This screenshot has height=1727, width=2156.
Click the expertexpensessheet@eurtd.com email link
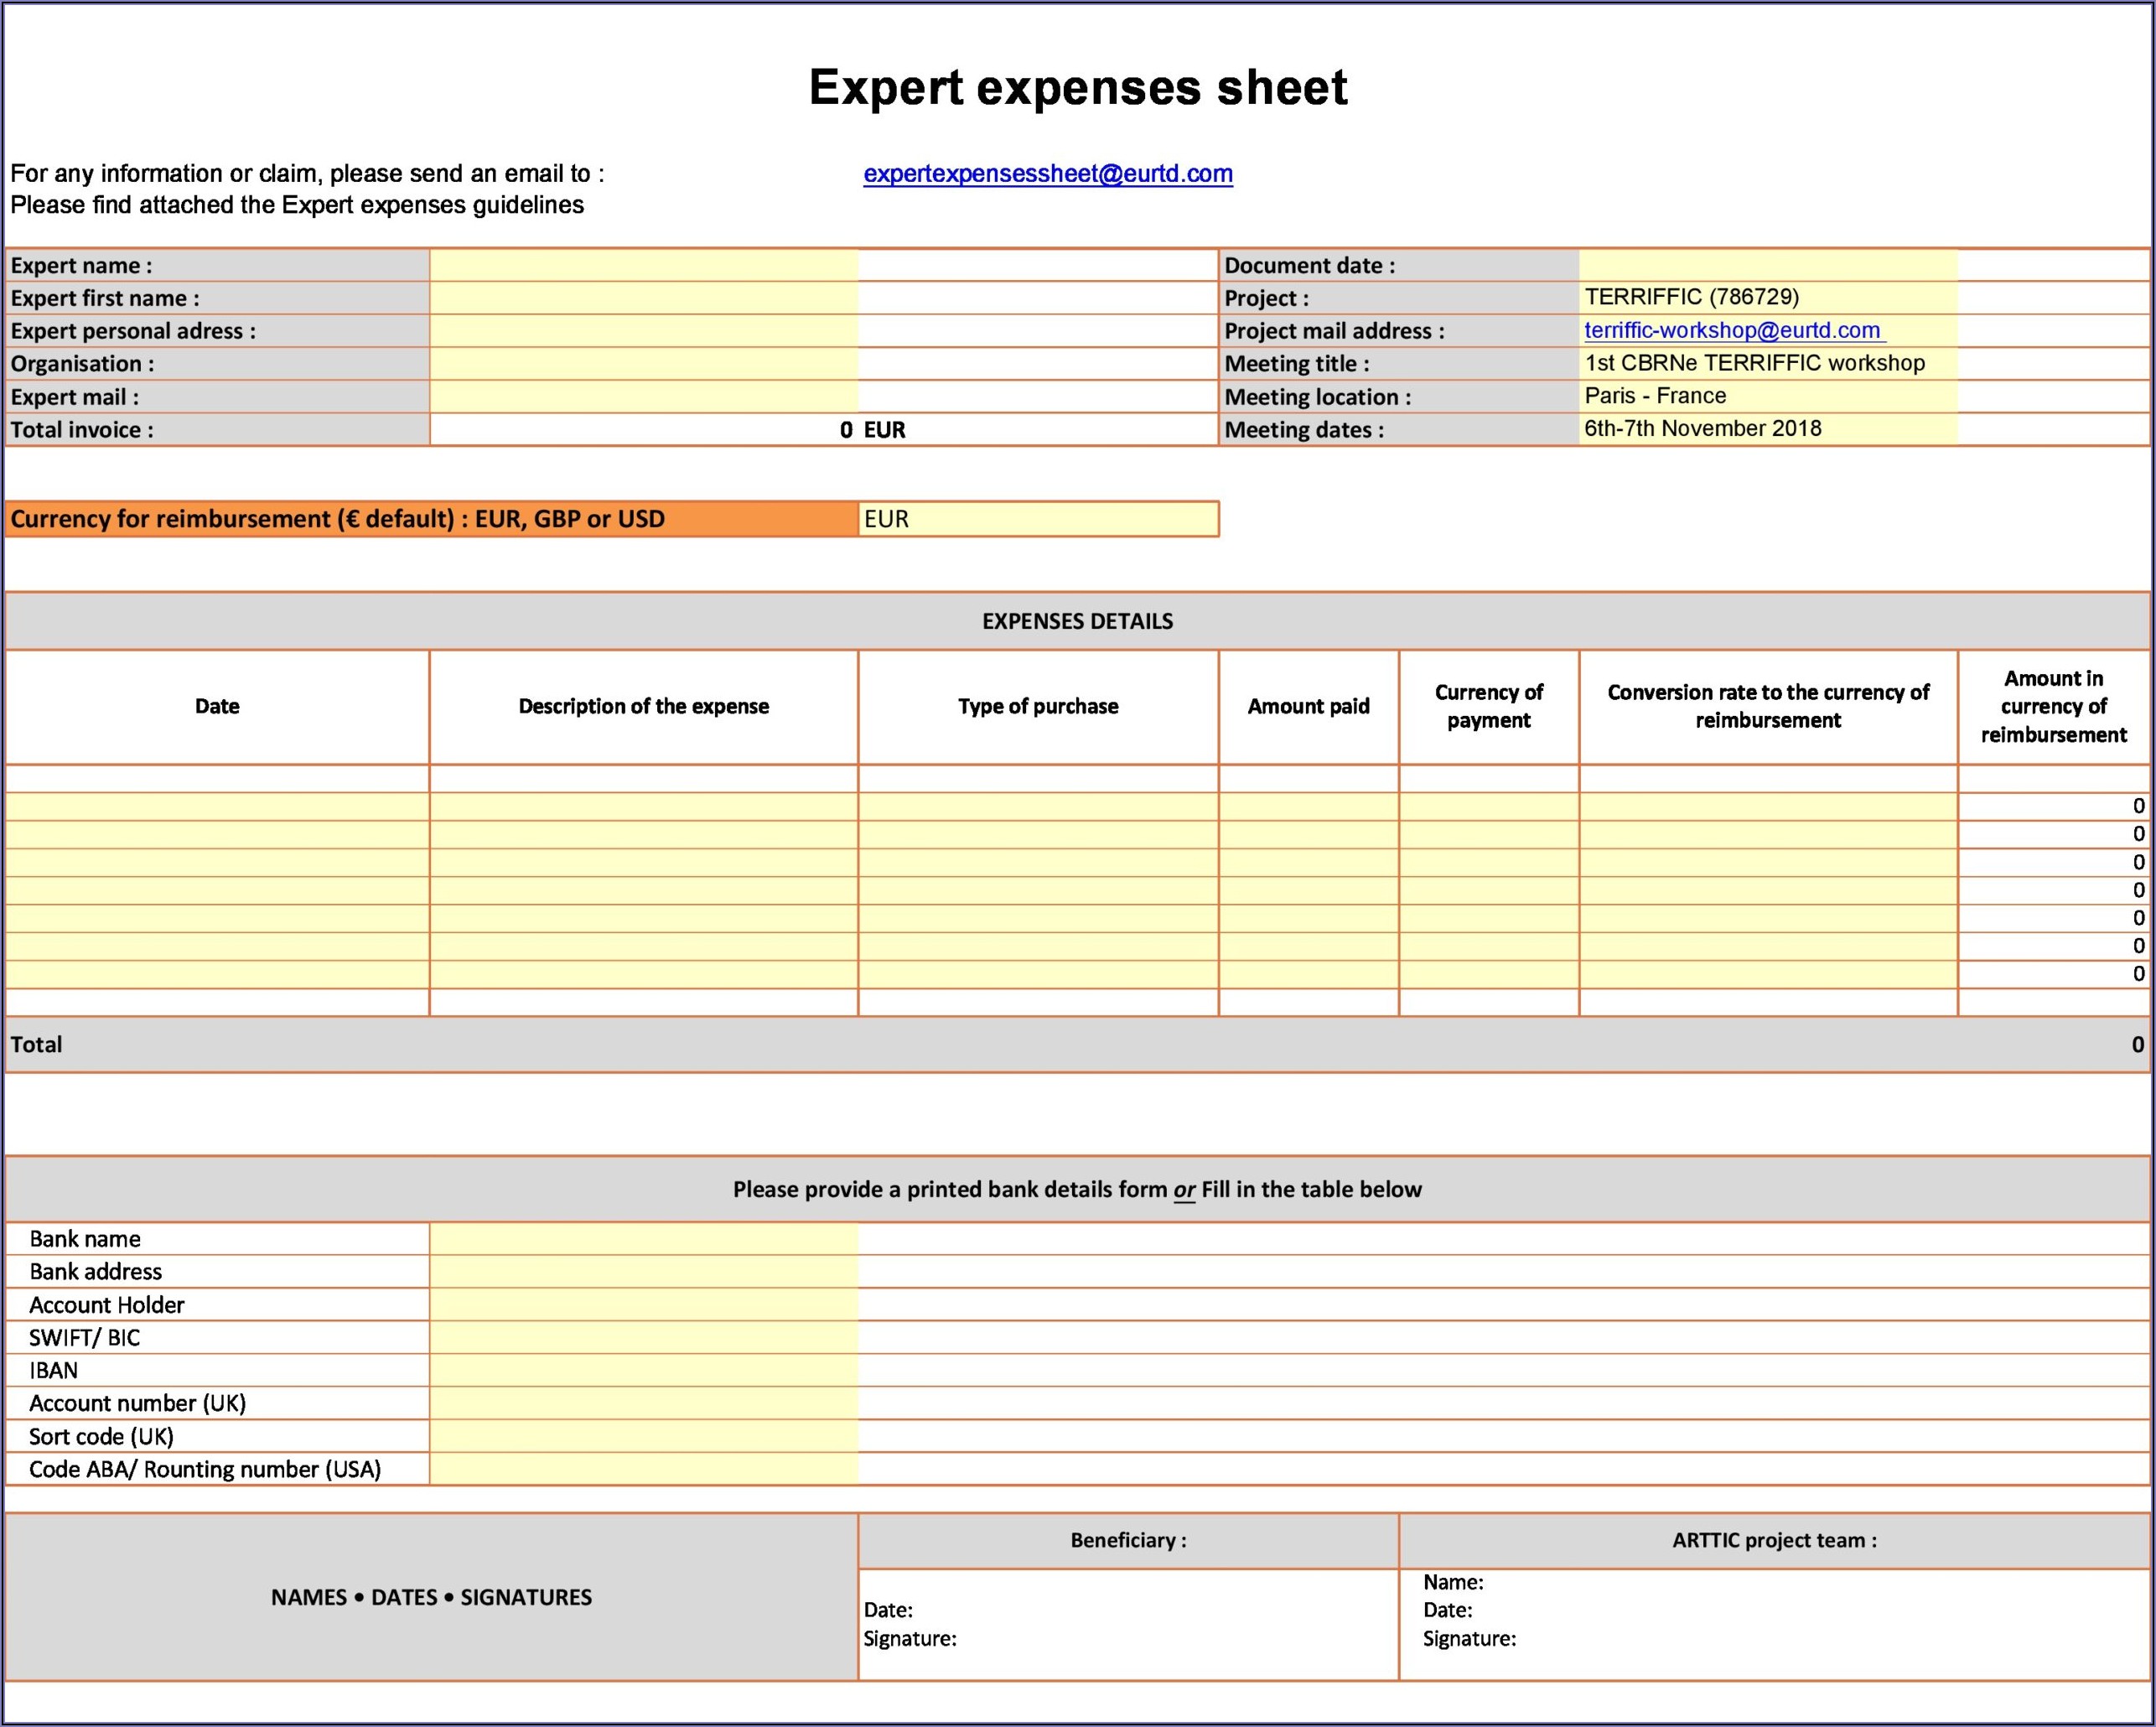coord(1047,174)
